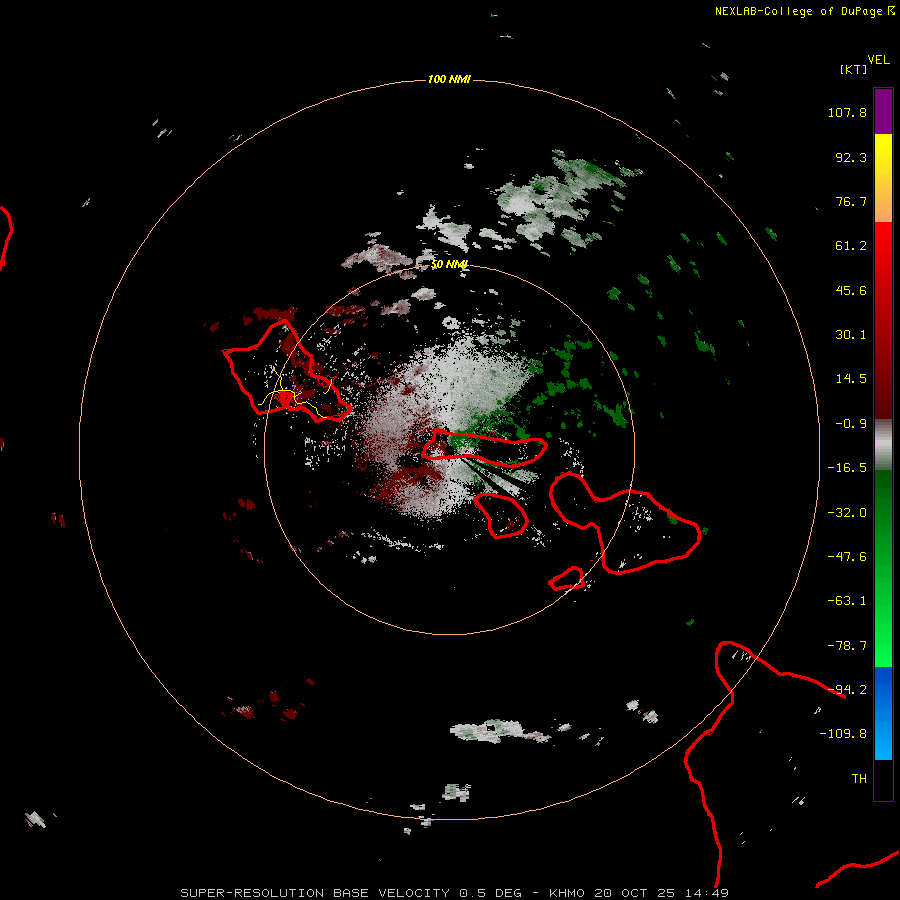Click the 107.8 legend value

coord(847,112)
